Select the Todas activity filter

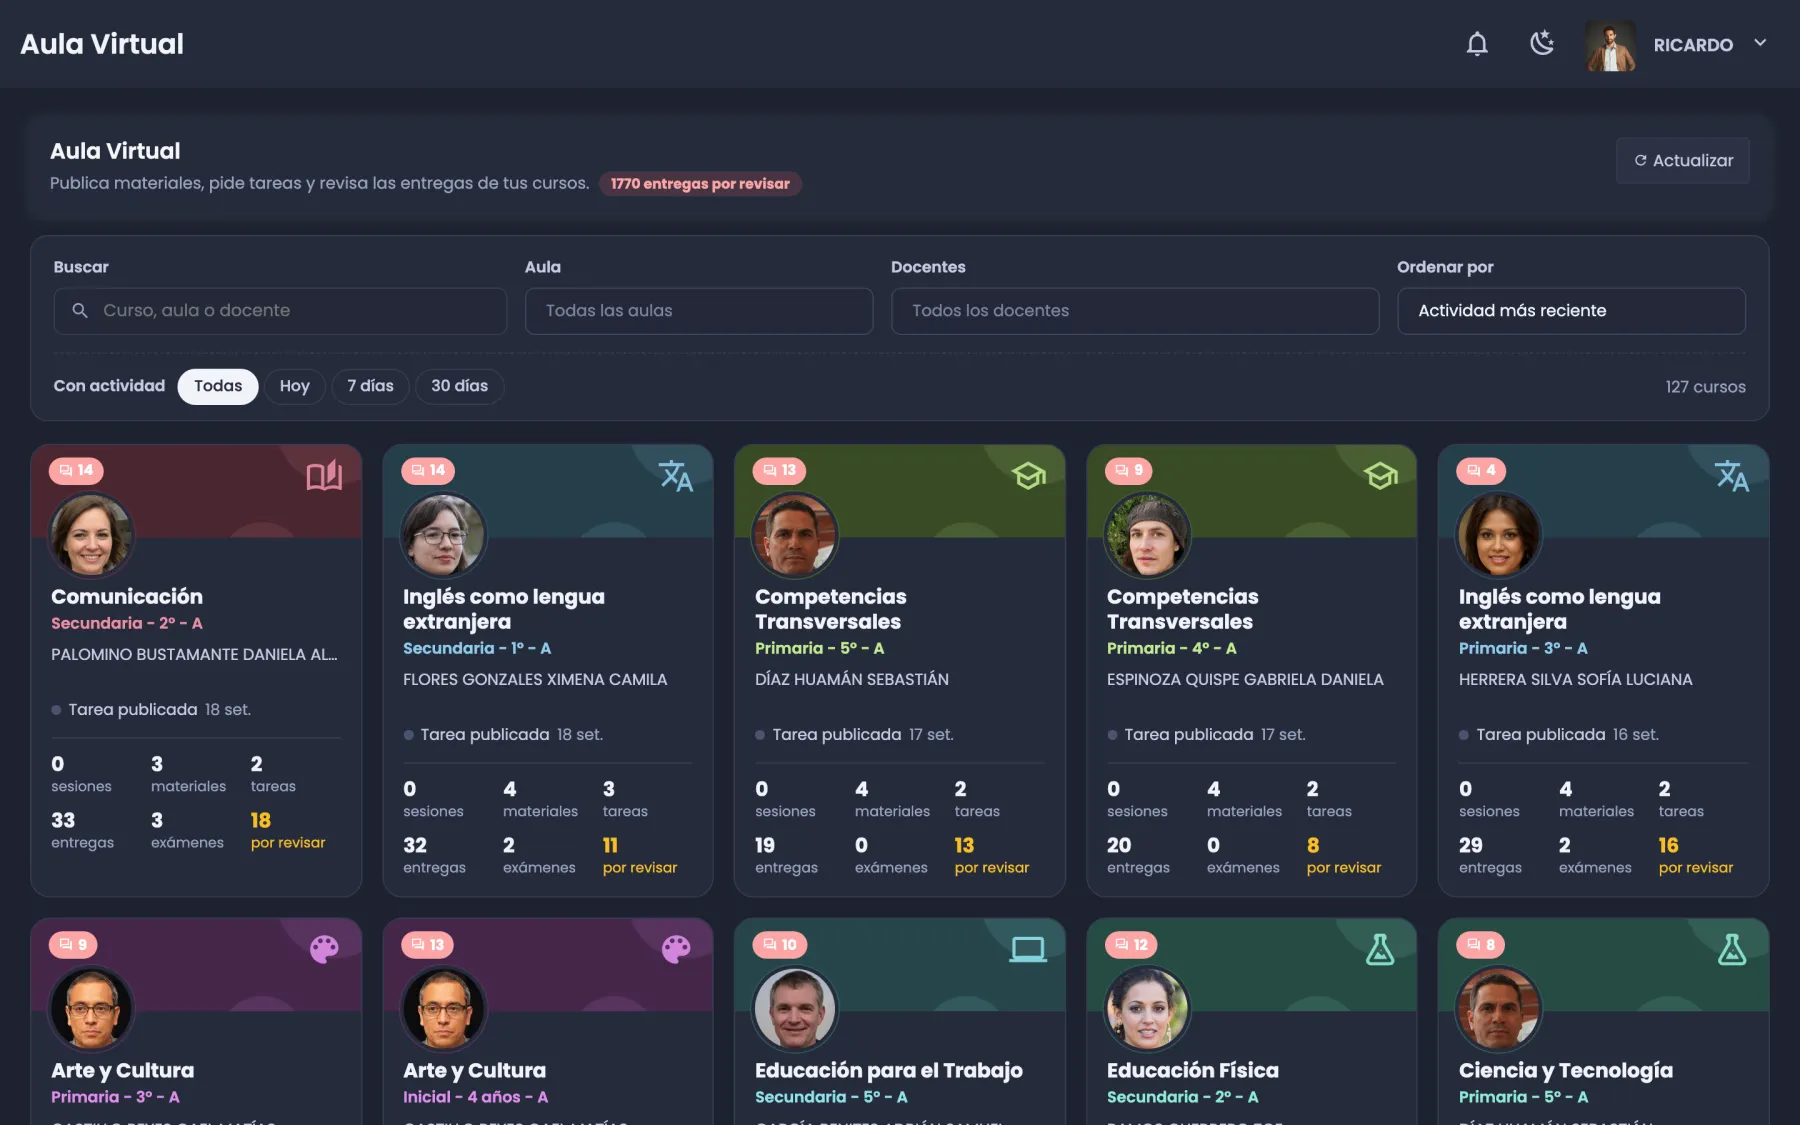click(218, 386)
